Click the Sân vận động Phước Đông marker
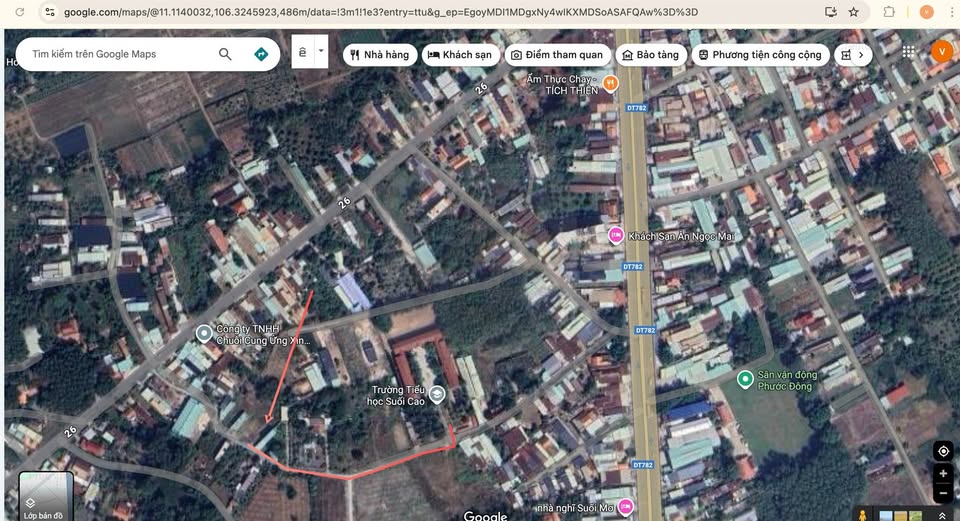960x521 pixels. click(745, 379)
